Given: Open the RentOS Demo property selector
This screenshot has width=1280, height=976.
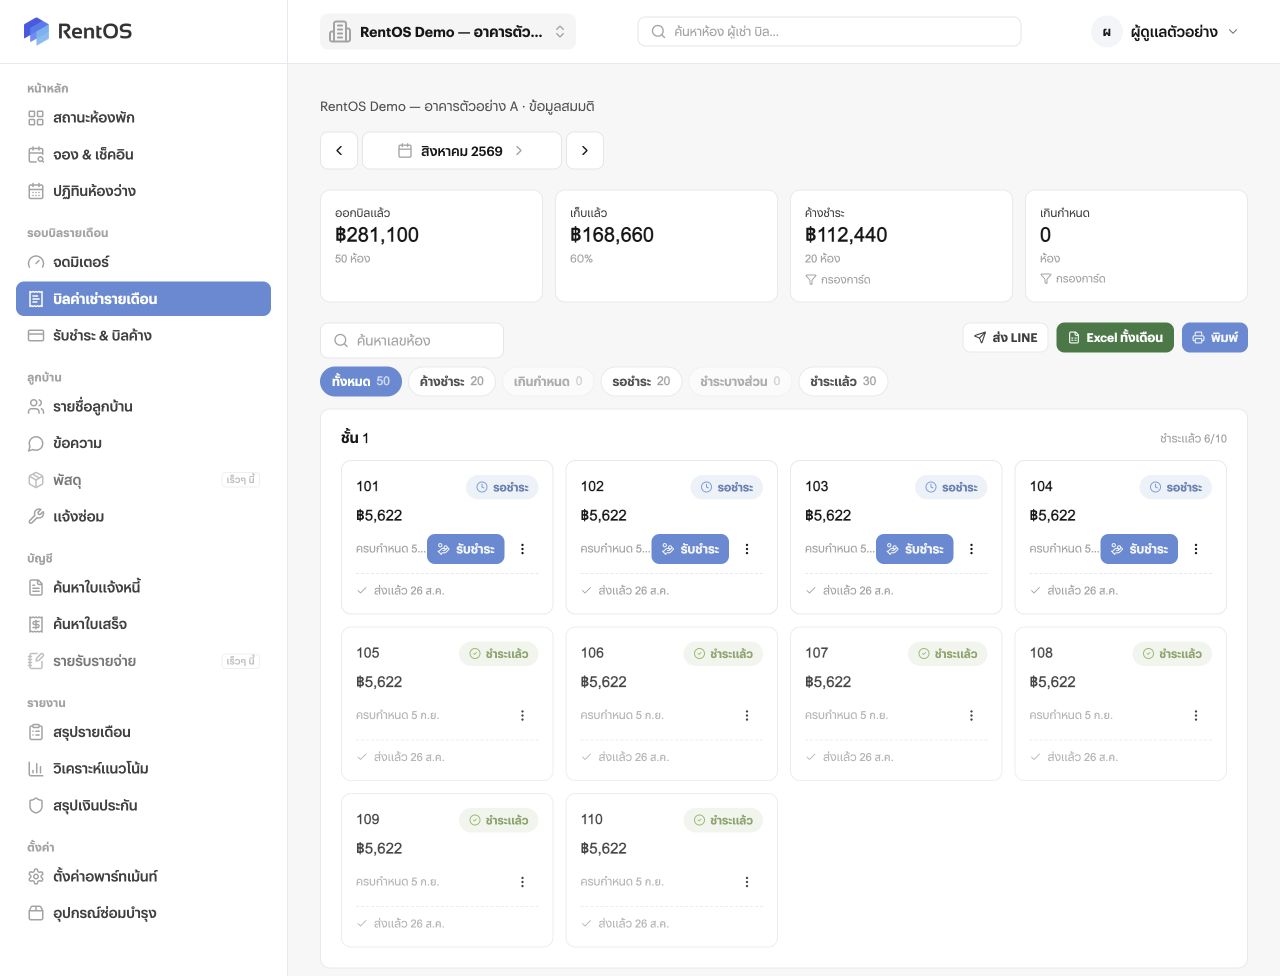Looking at the screenshot, I should 448,32.
